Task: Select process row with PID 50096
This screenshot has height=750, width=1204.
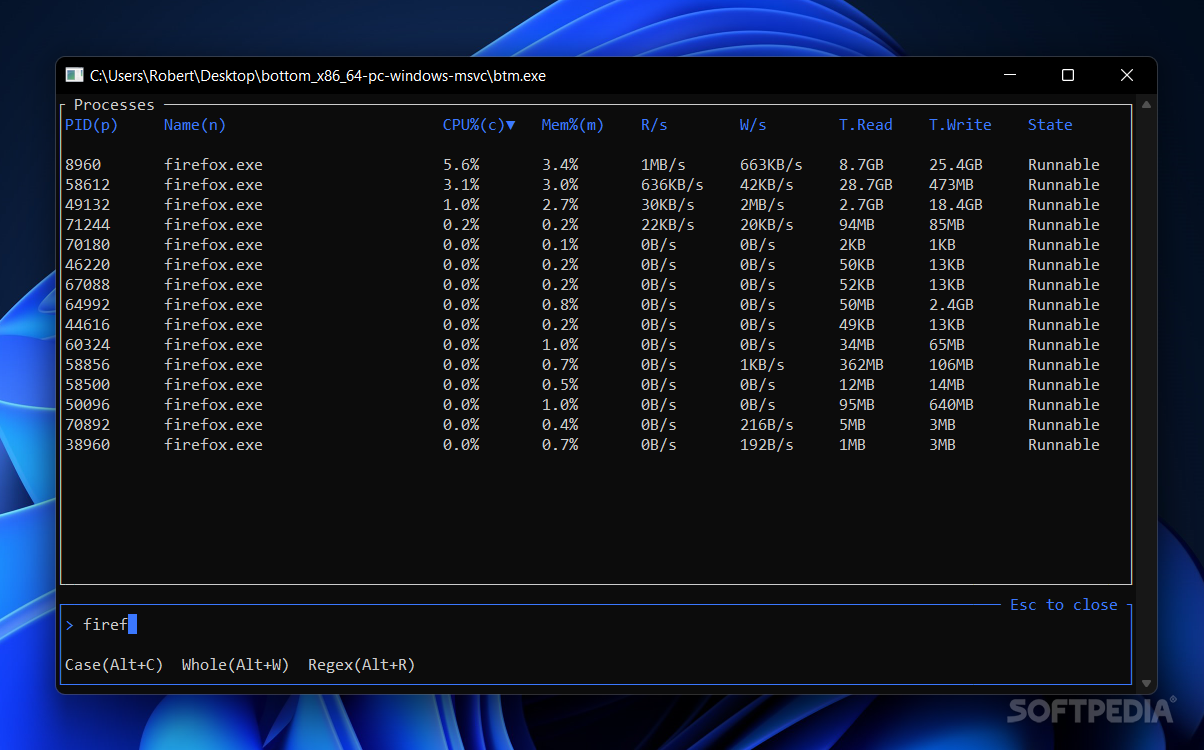Action: (x=596, y=405)
